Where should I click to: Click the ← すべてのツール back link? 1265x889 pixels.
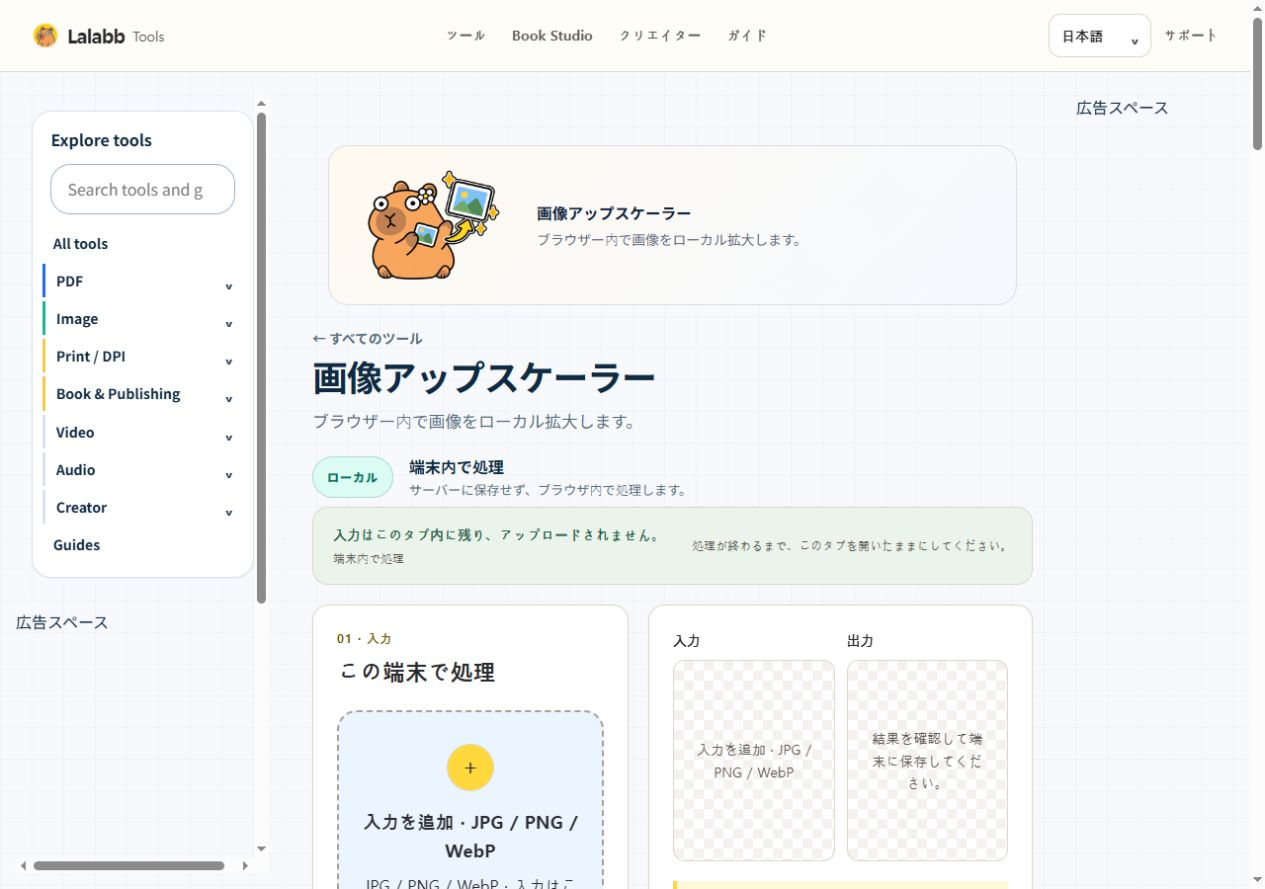(367, 339)
